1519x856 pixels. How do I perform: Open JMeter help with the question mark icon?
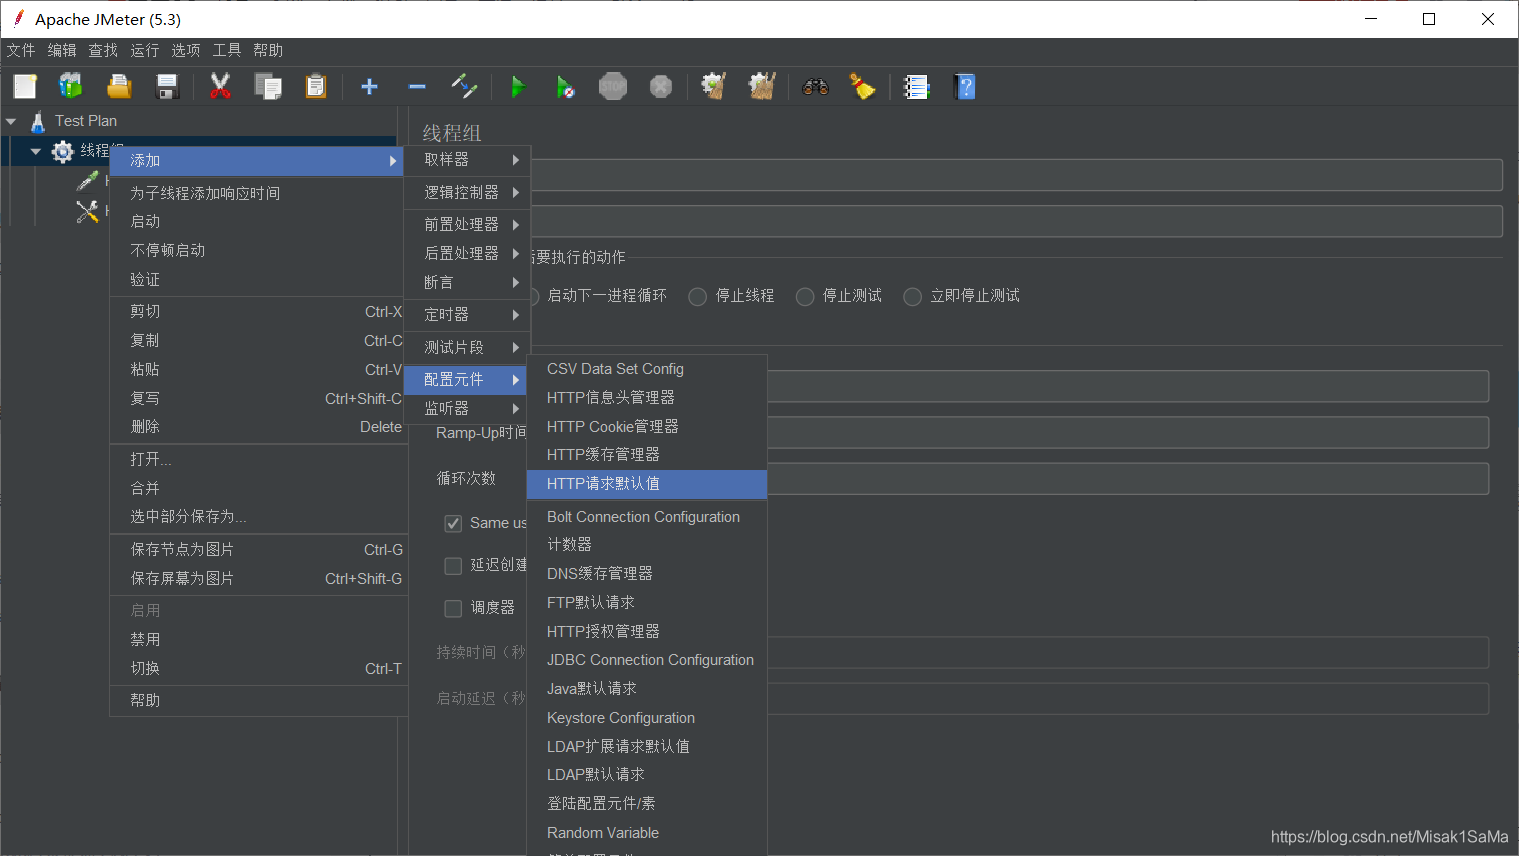964,86
